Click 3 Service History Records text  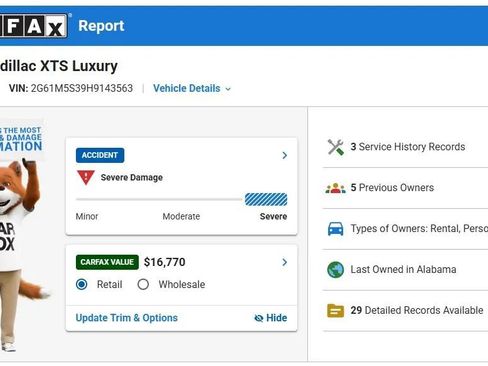pyautogui.click(x=408, y=147)
